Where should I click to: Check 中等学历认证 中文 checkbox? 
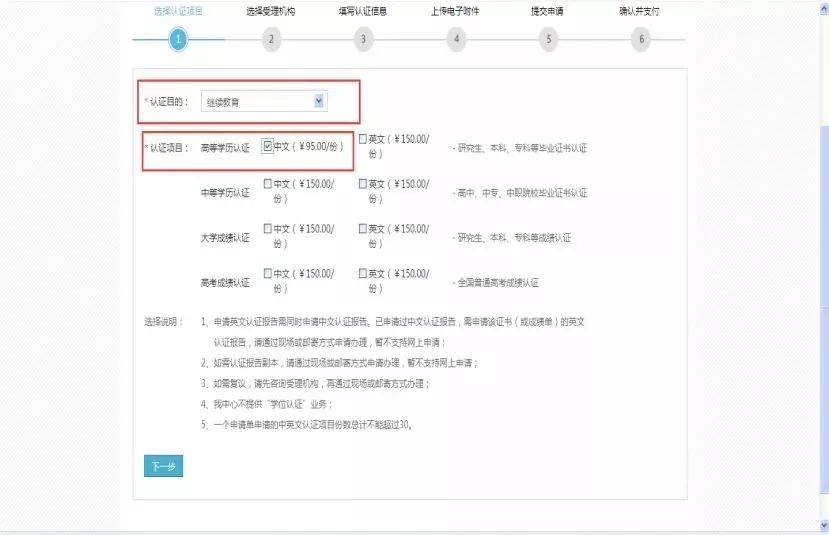click(x=268, y=183)
